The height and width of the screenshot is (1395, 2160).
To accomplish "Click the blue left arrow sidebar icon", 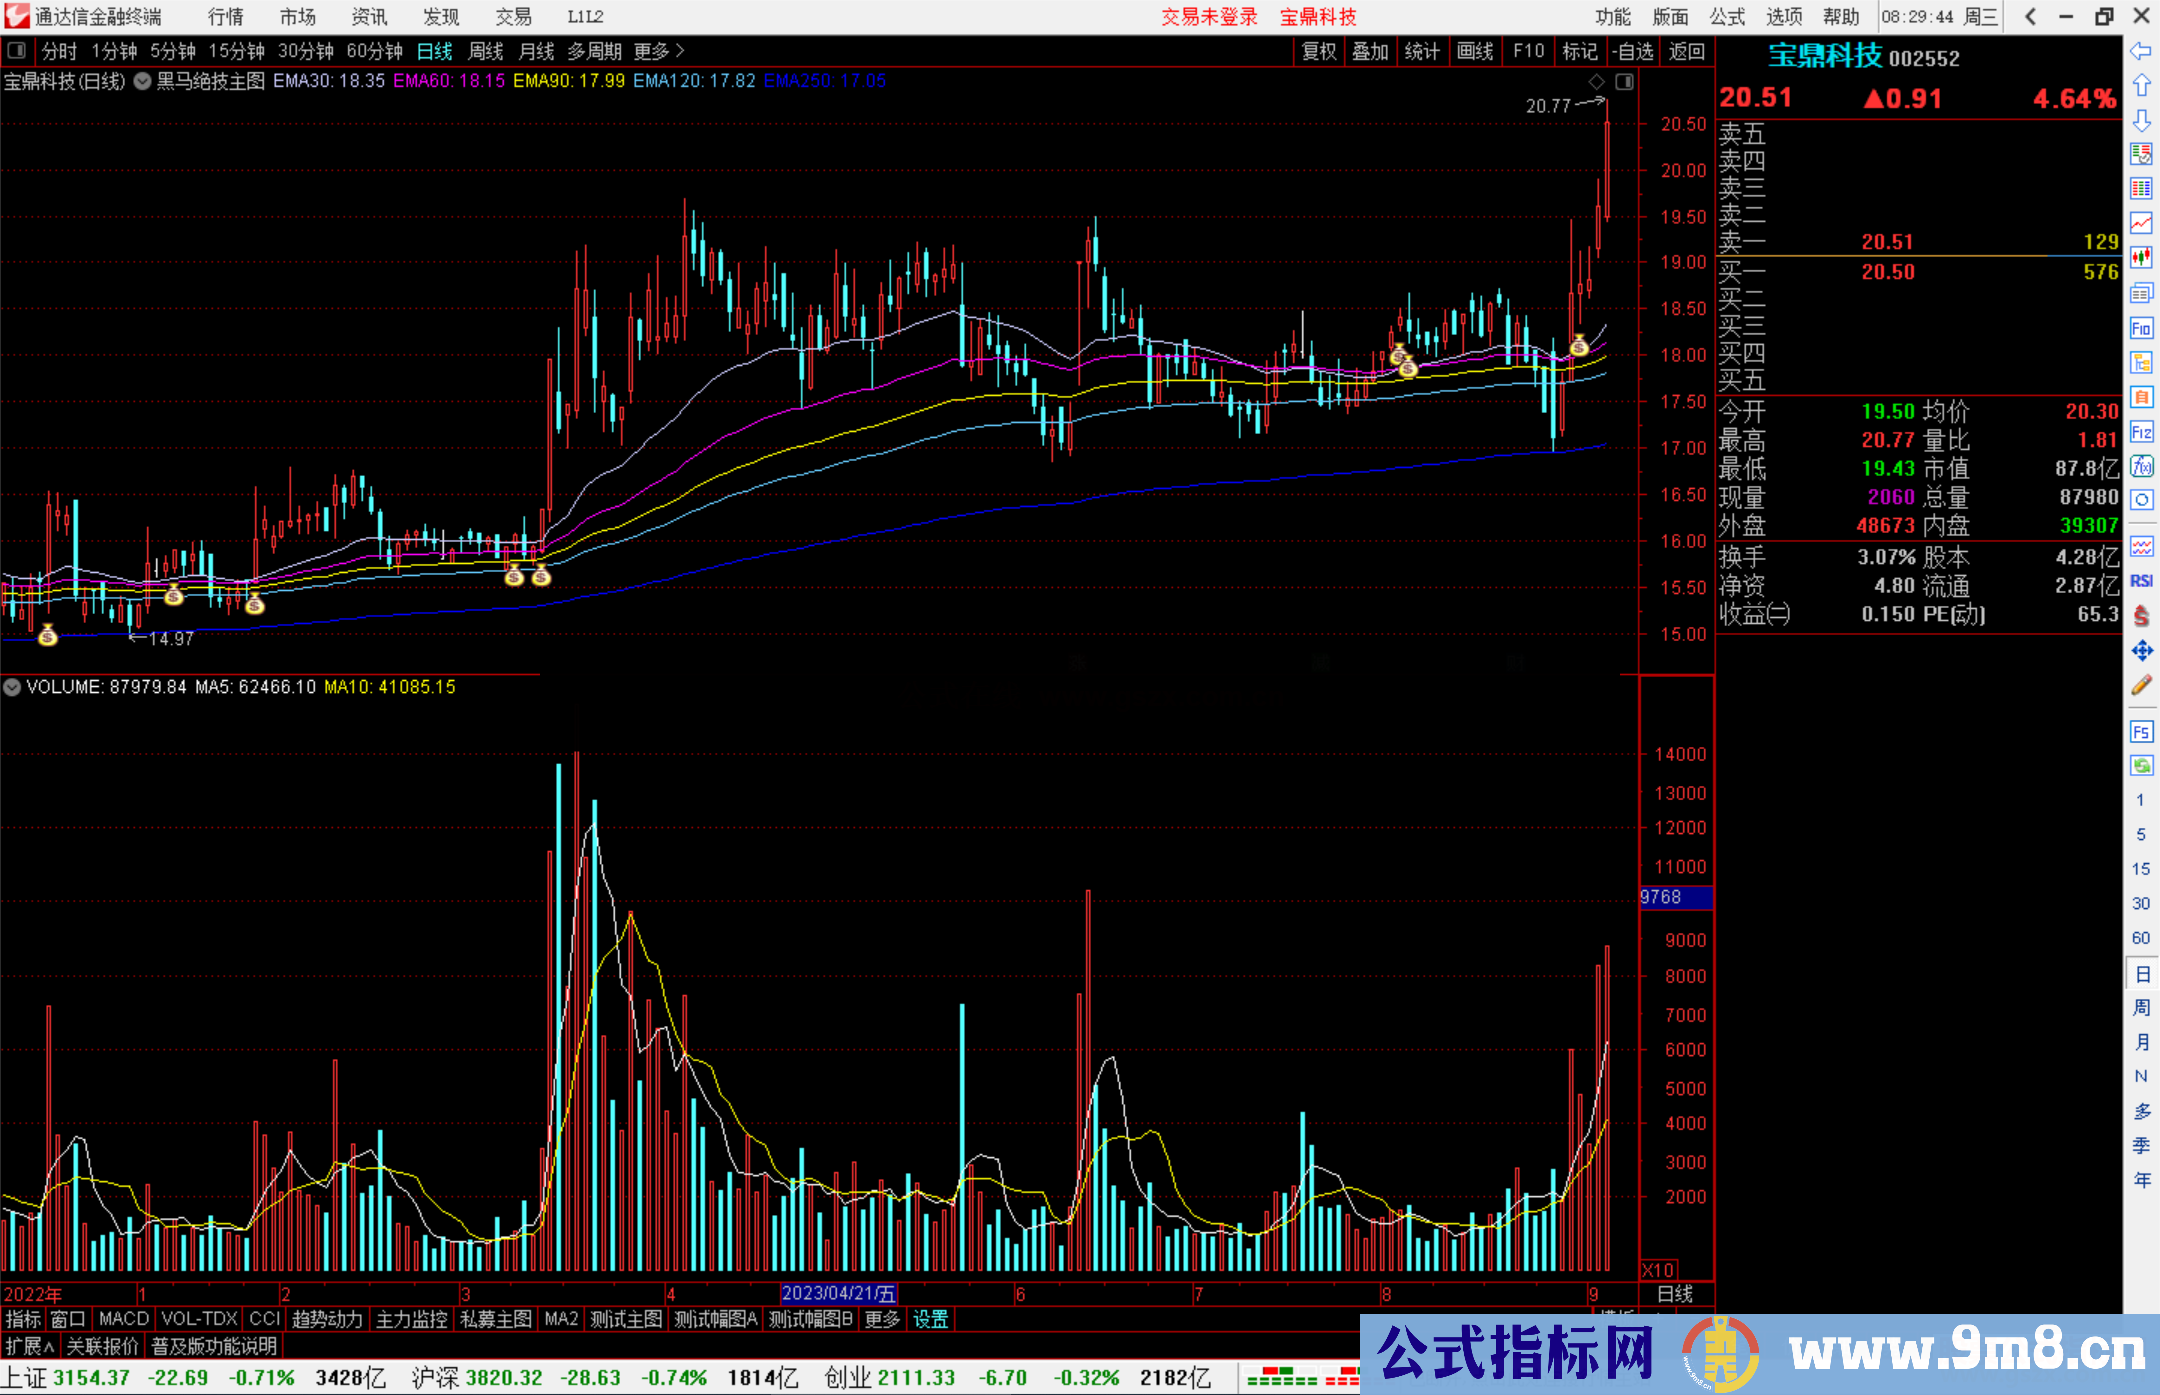I will tap(2141, 51).
